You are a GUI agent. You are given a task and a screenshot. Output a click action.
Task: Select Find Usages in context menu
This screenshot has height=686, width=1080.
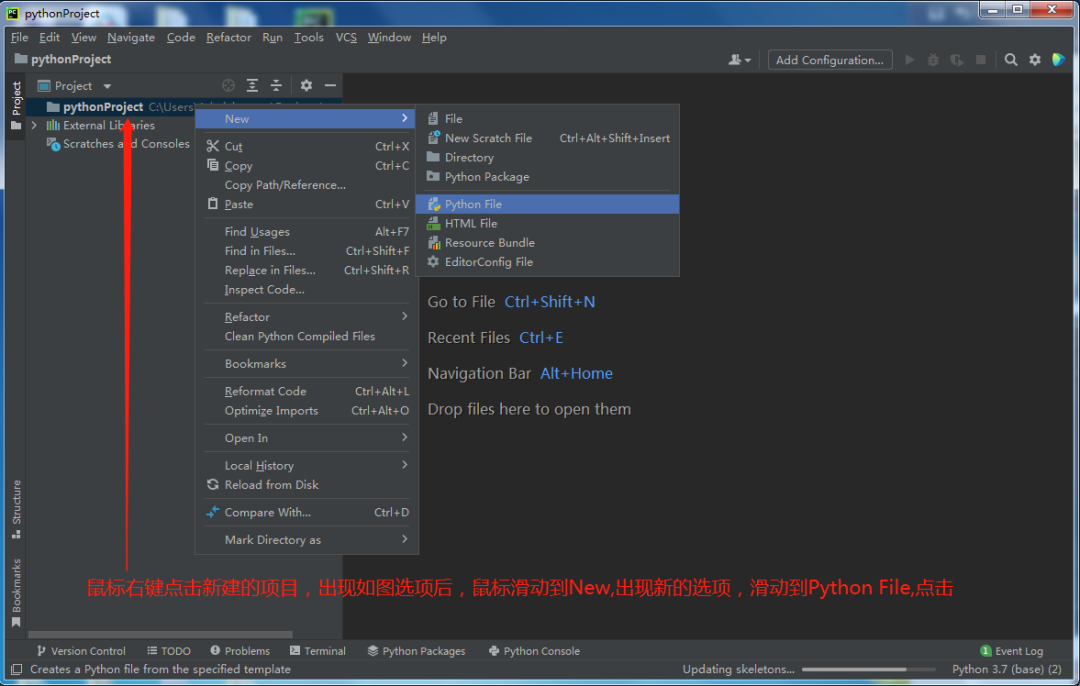(x=305, y=231)
